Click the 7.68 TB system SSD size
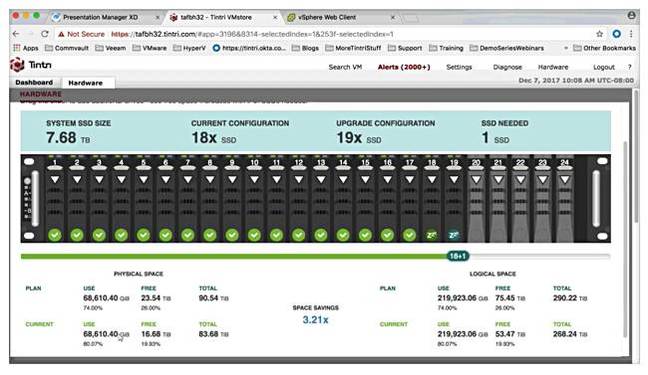 68,138
